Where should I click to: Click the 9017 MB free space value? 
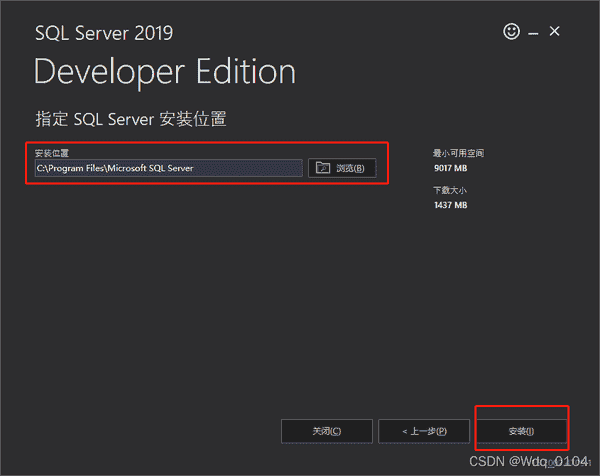tap(449, 168)
